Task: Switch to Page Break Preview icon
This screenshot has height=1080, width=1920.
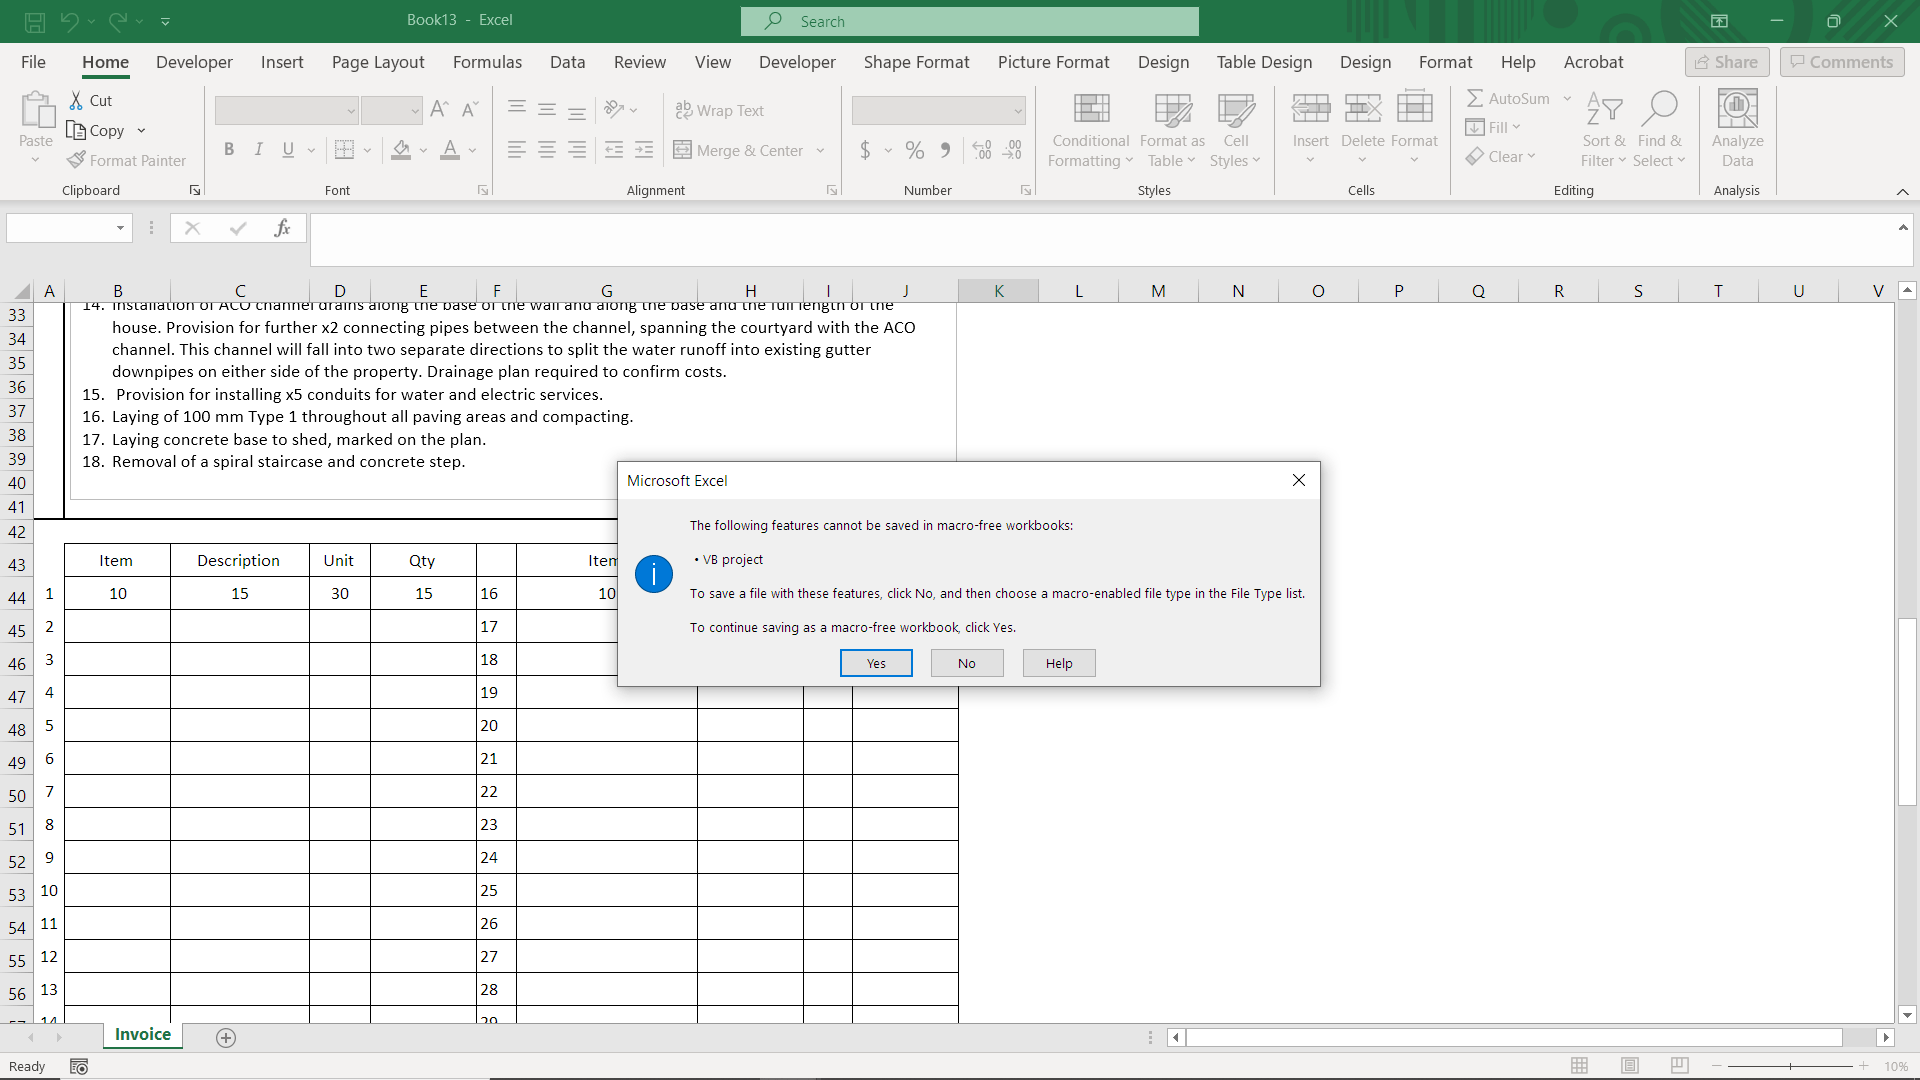Action: pyautogui.click(x=1680, y=1066)
